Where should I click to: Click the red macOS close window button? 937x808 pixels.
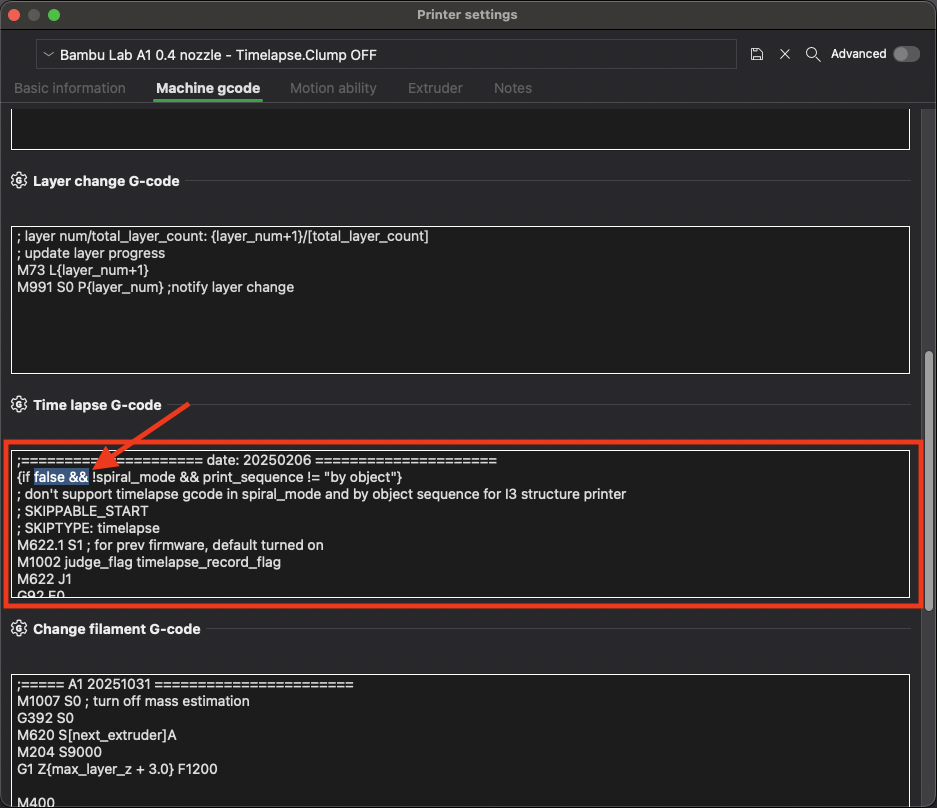[14, 15]
